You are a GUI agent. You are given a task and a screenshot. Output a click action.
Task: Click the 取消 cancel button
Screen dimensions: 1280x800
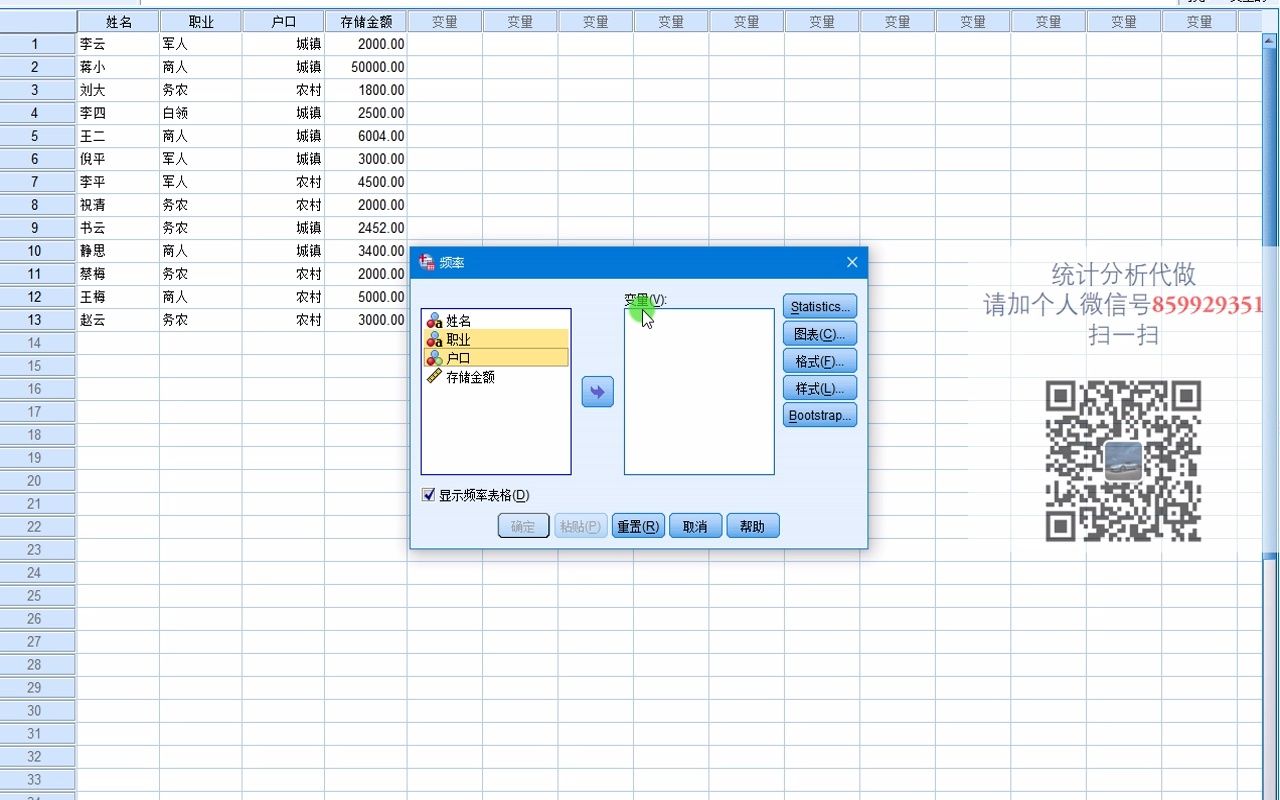pos(695,526)
